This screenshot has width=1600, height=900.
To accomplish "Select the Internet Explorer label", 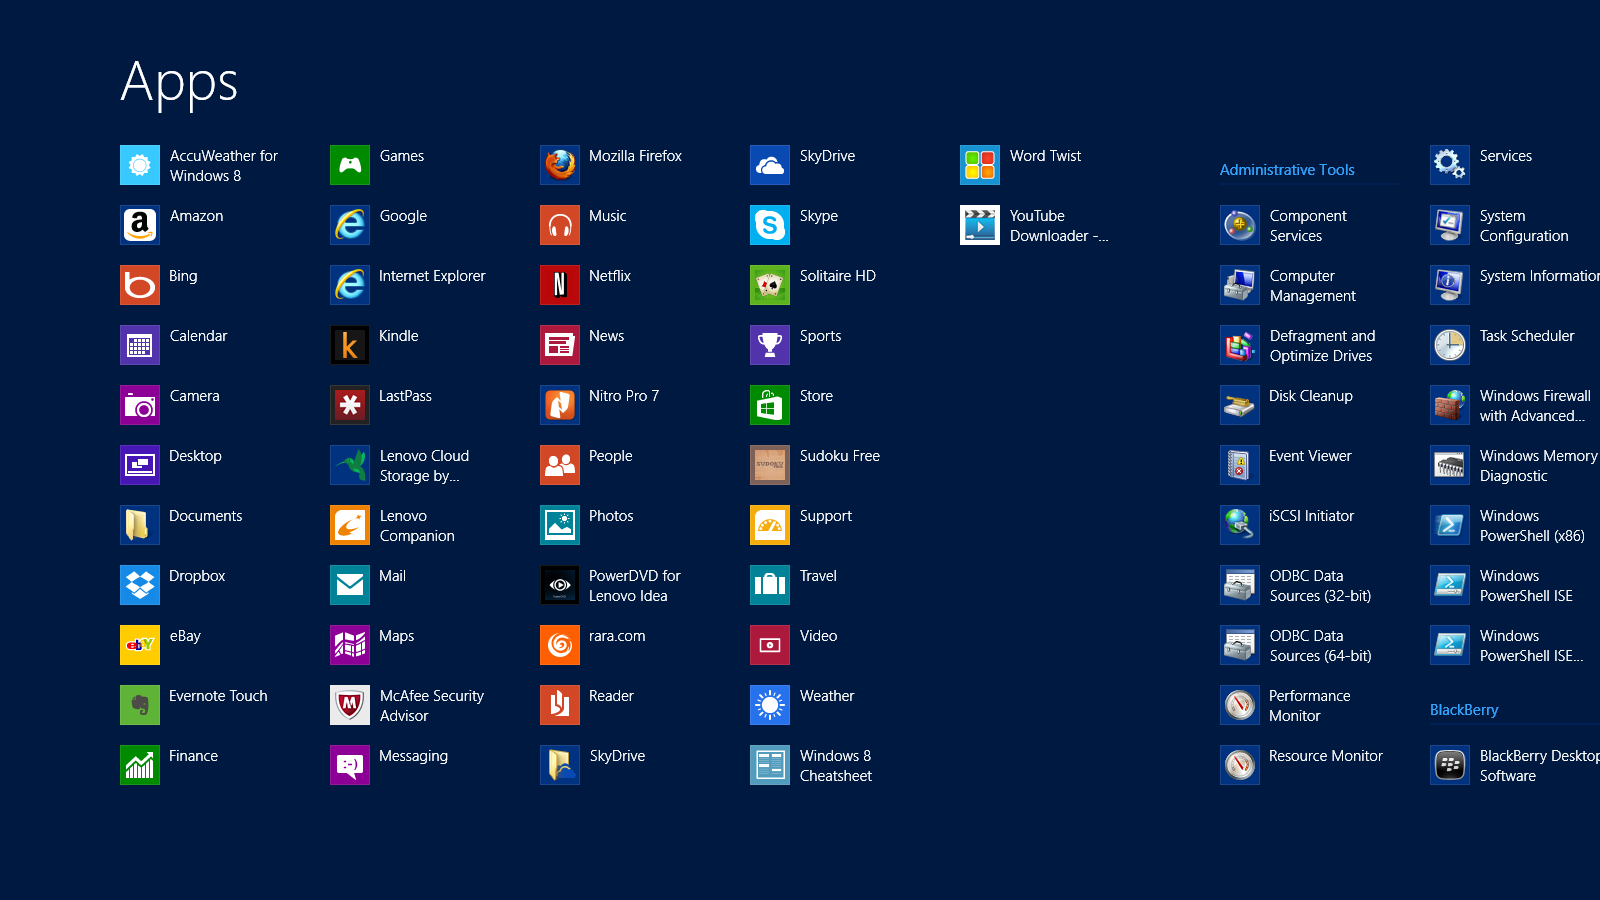I will pyautogui.click(x=432, y=276).
